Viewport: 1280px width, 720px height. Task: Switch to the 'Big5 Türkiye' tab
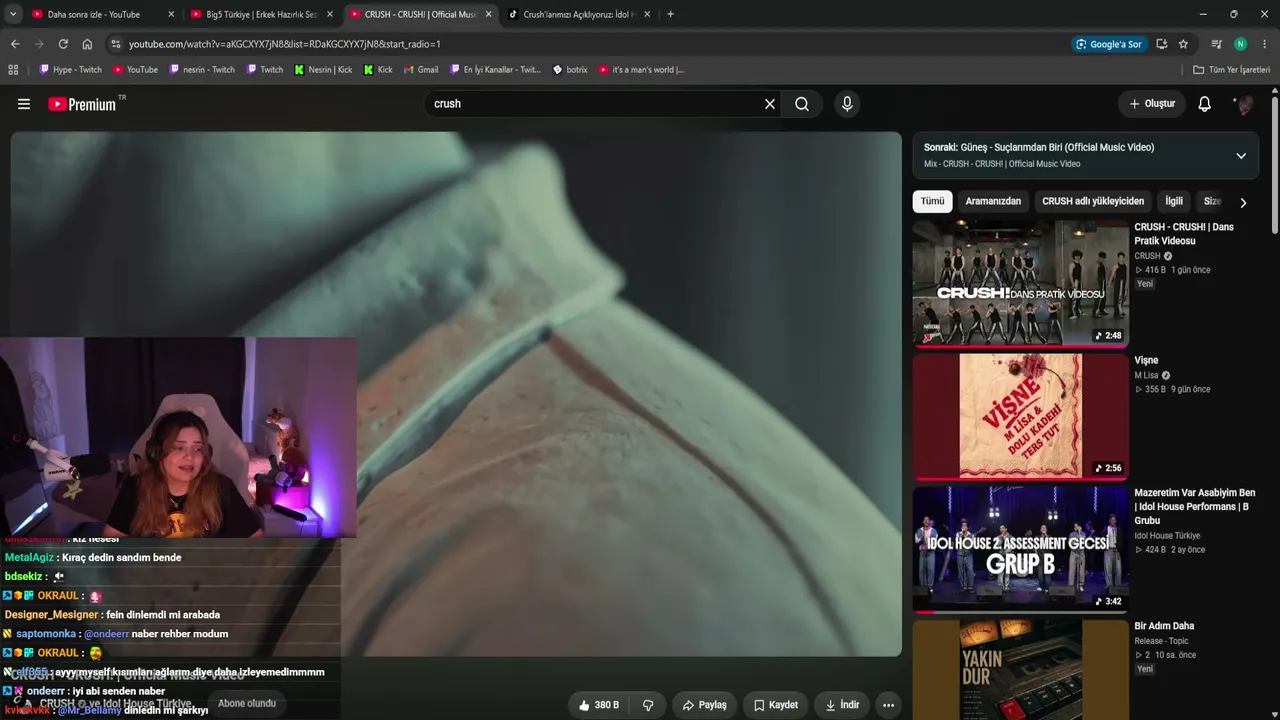(262, 14)
